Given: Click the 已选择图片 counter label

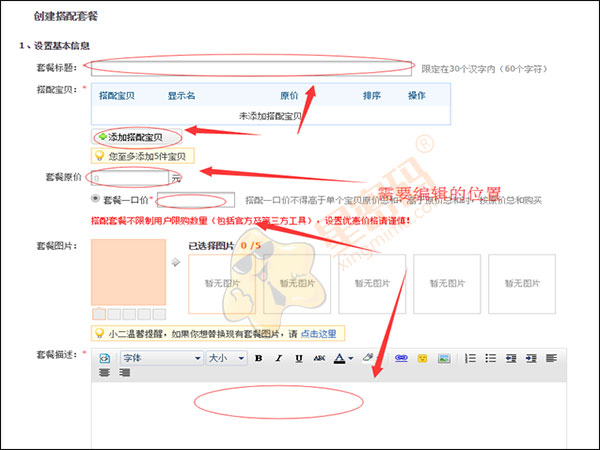Looking at the screenshot, I should pyautogui.click(x=225, y=246).
